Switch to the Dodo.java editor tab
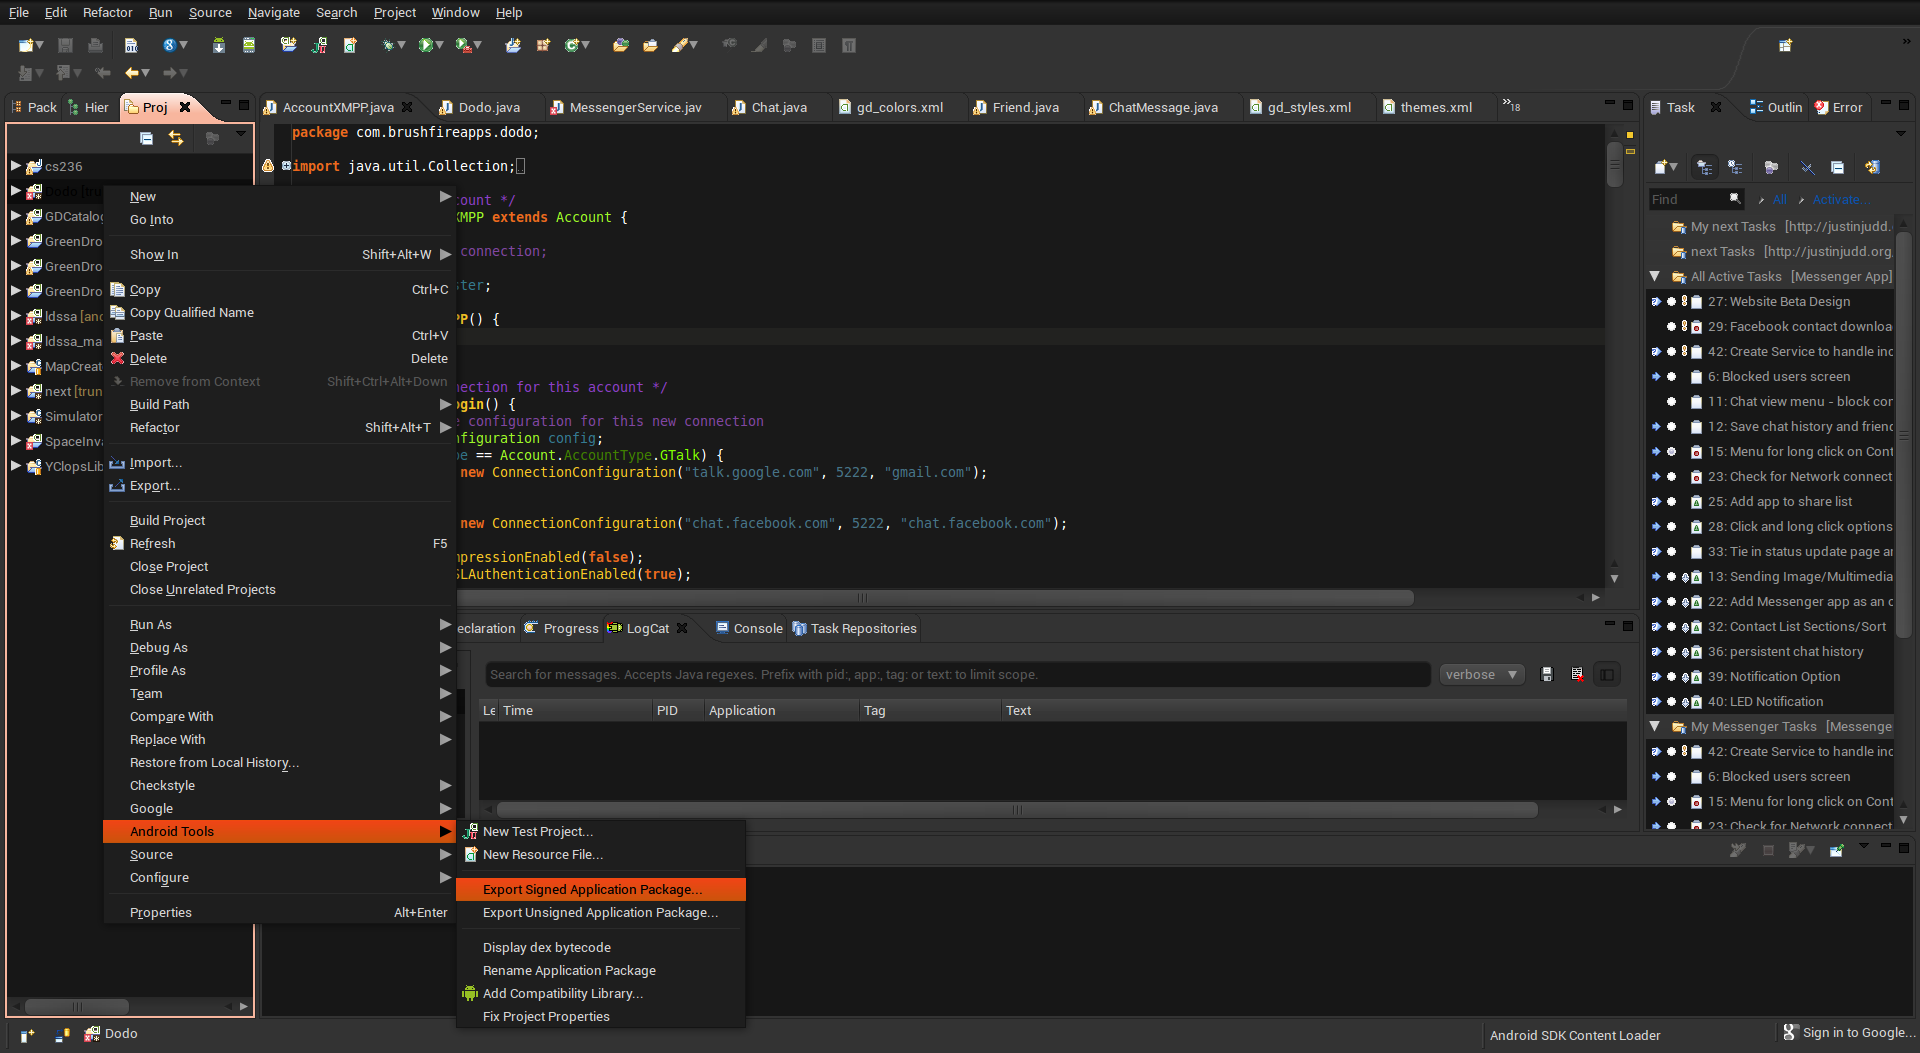The width and height of the screenshot is (1920, 1053). [x=488, y=107]
